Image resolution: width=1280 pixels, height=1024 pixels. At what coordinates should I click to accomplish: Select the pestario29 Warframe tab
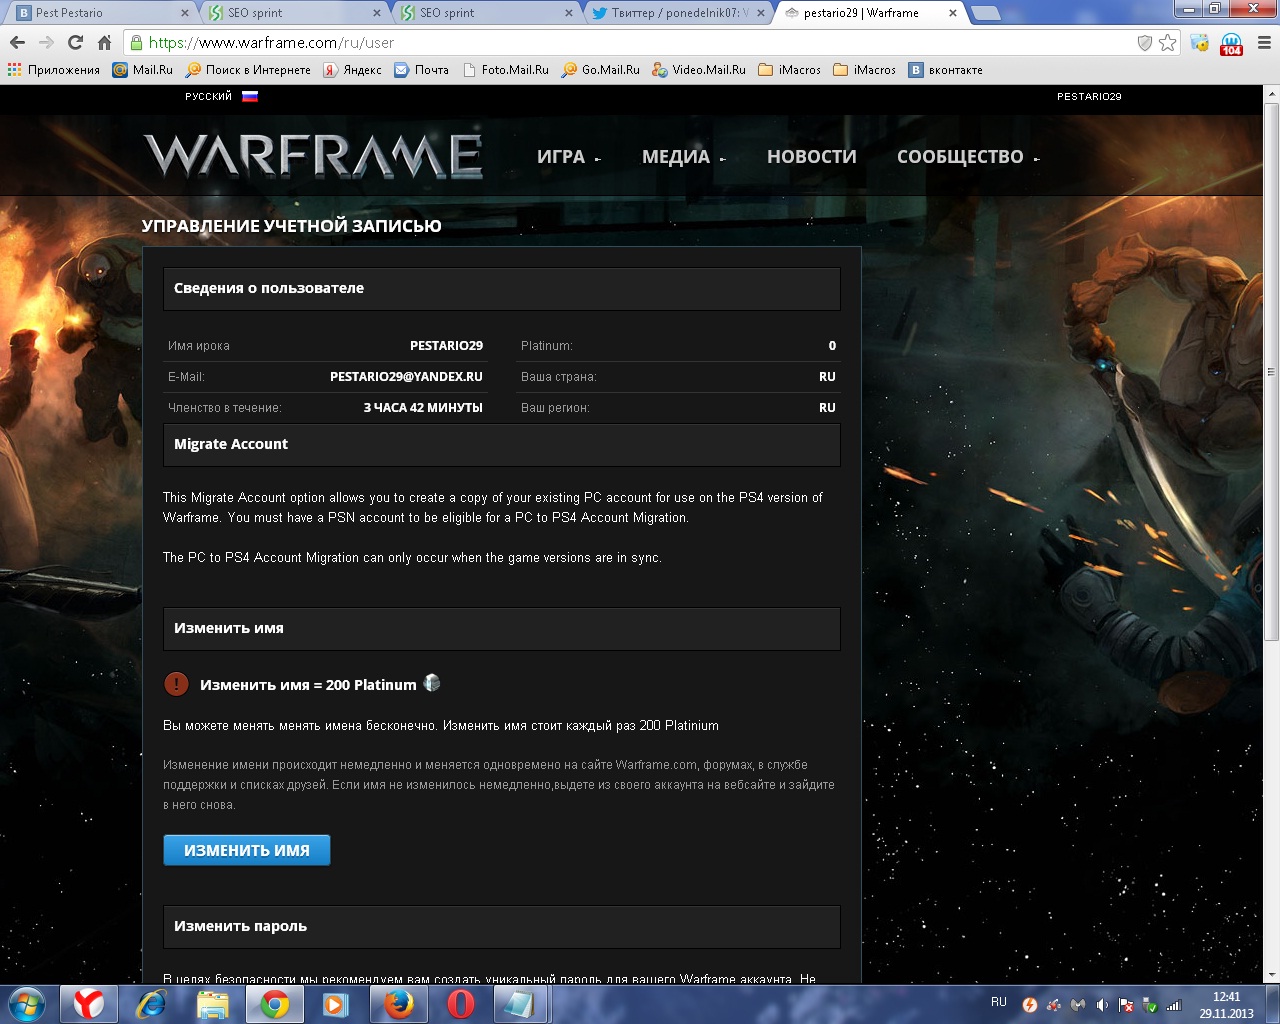point(872,13)
